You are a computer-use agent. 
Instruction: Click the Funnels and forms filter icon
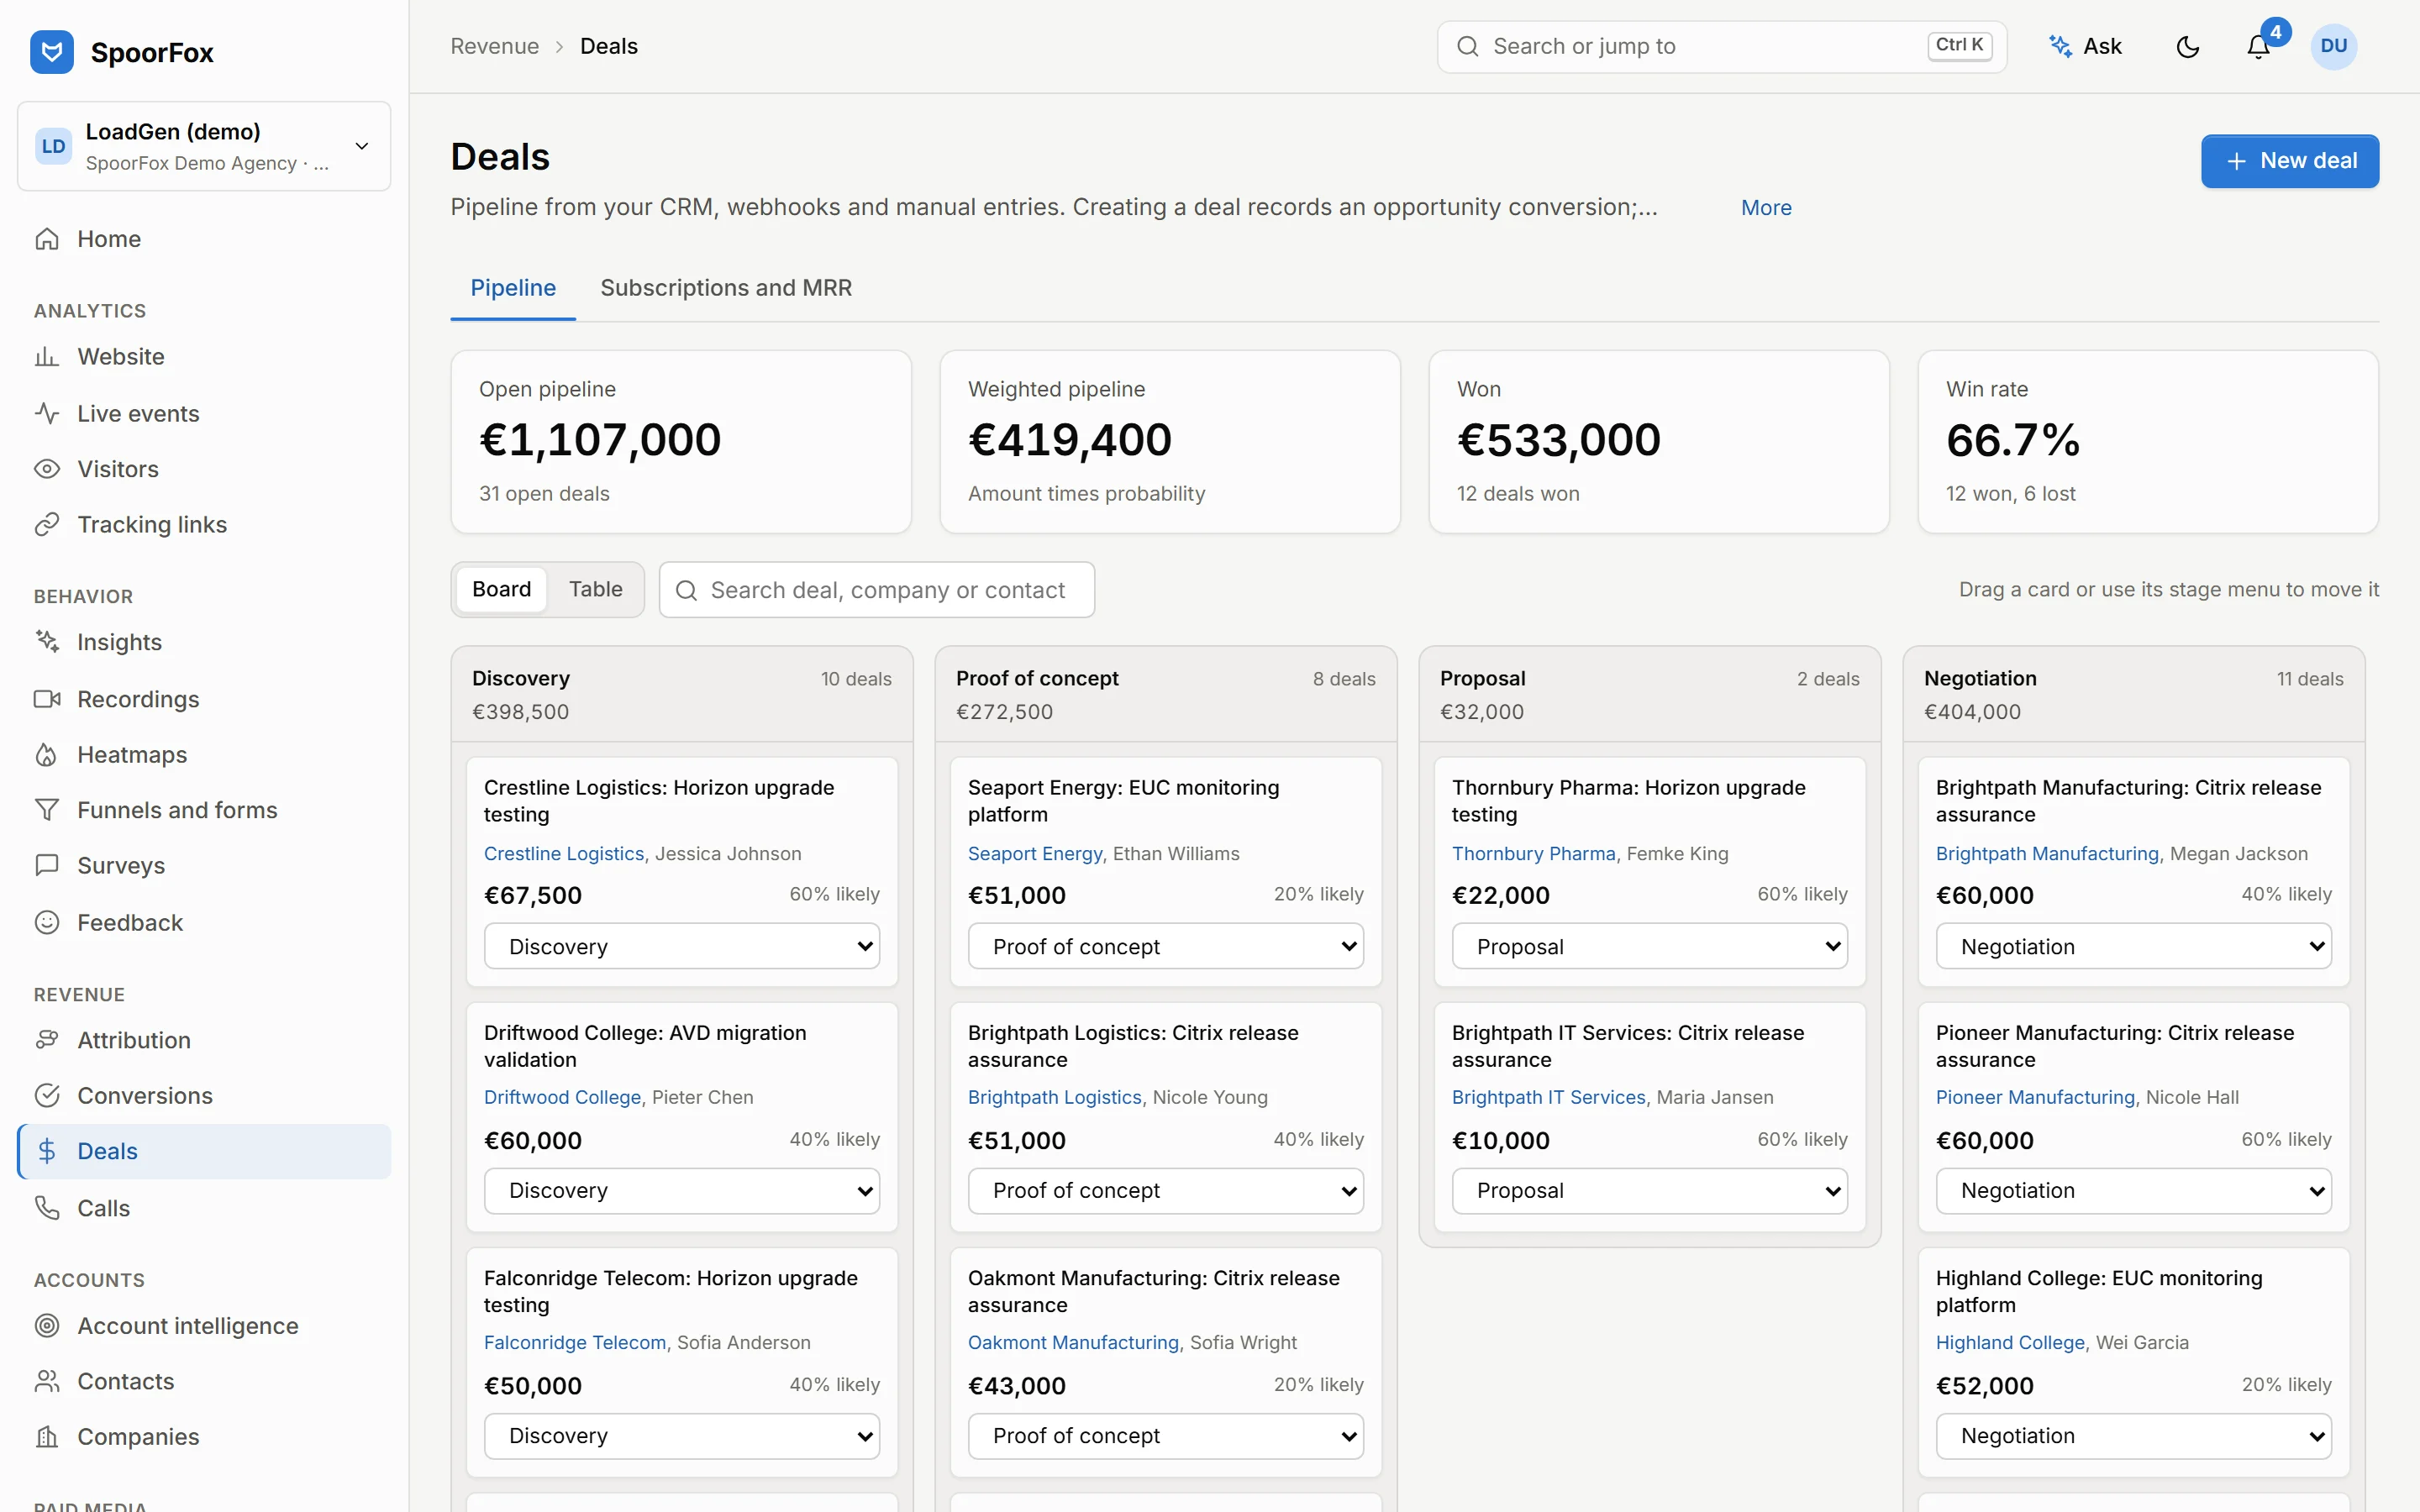point(47,810)
